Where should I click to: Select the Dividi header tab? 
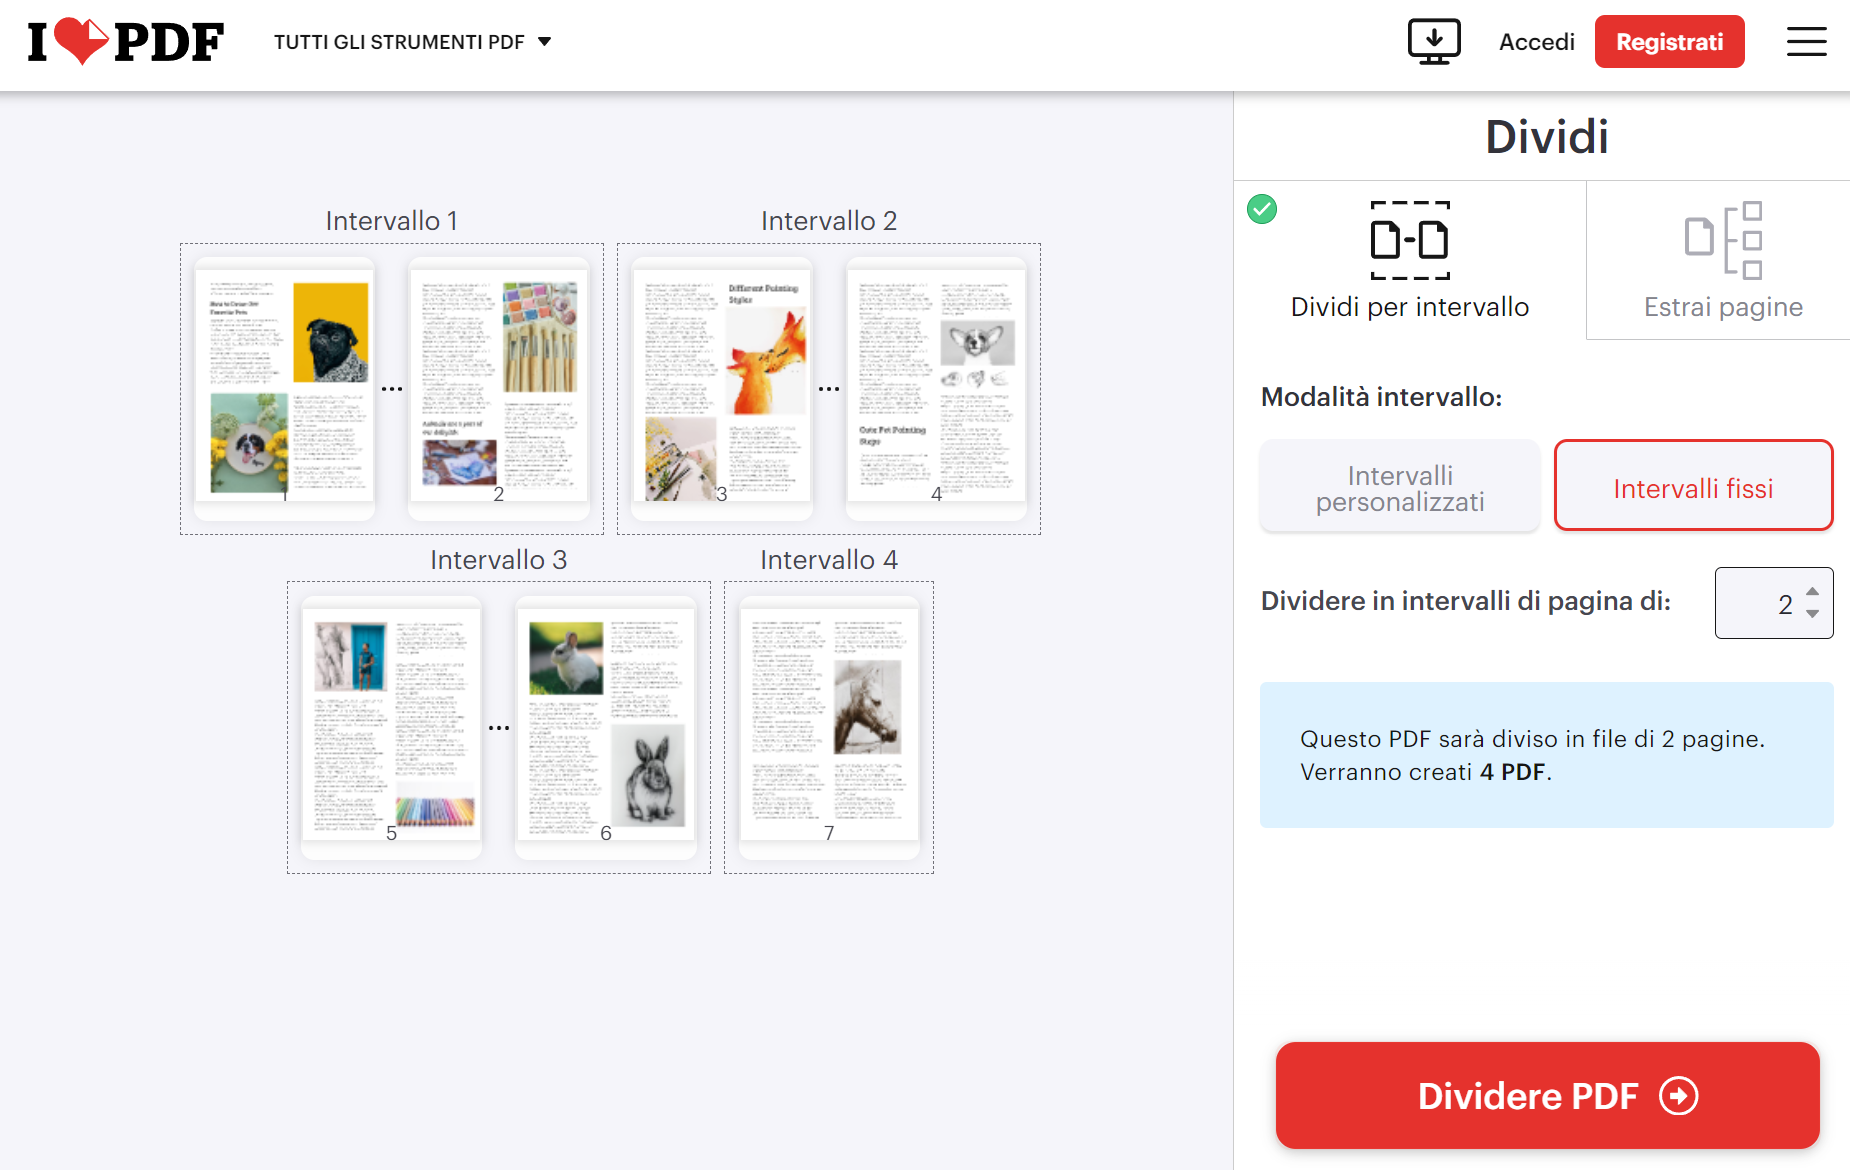tap(1547, 136)
